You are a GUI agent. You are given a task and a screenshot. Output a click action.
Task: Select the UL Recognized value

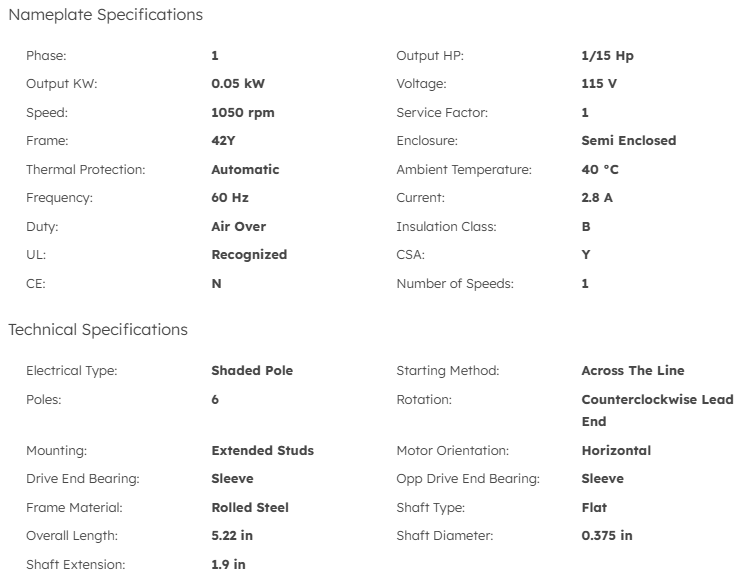tap(249, 255)
